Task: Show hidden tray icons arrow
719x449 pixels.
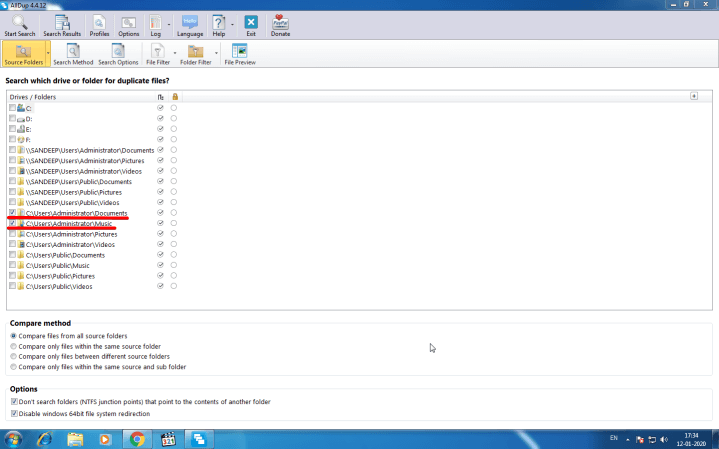Action: [x=628, y=439]
